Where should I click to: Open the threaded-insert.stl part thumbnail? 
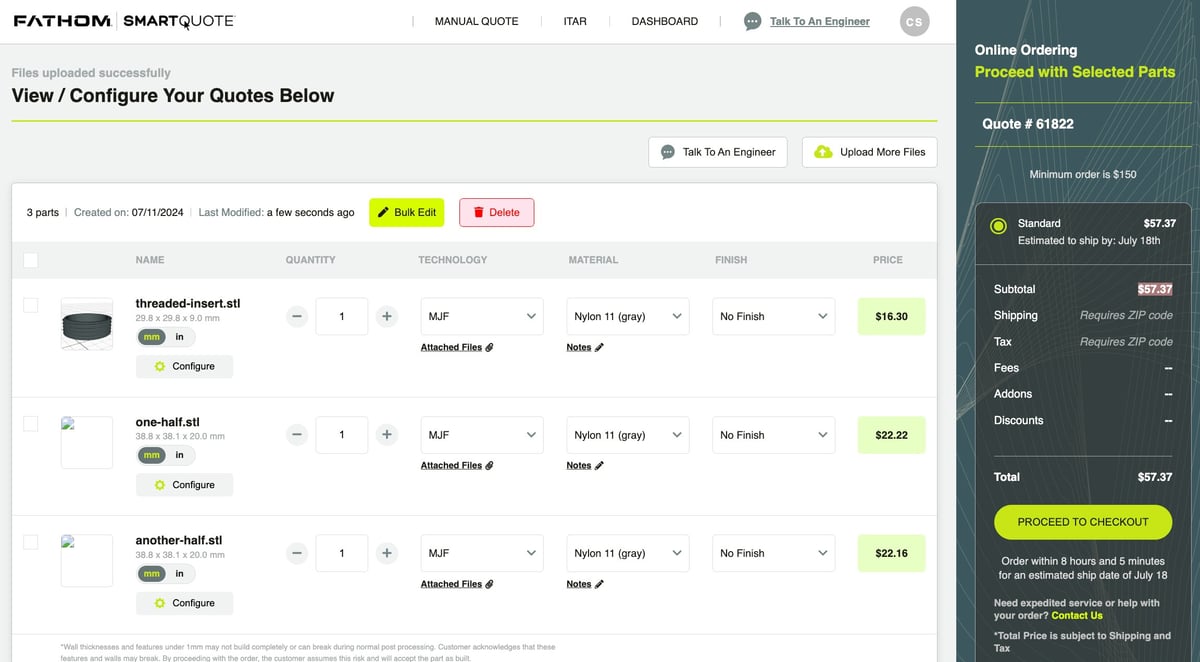(87, 324)
